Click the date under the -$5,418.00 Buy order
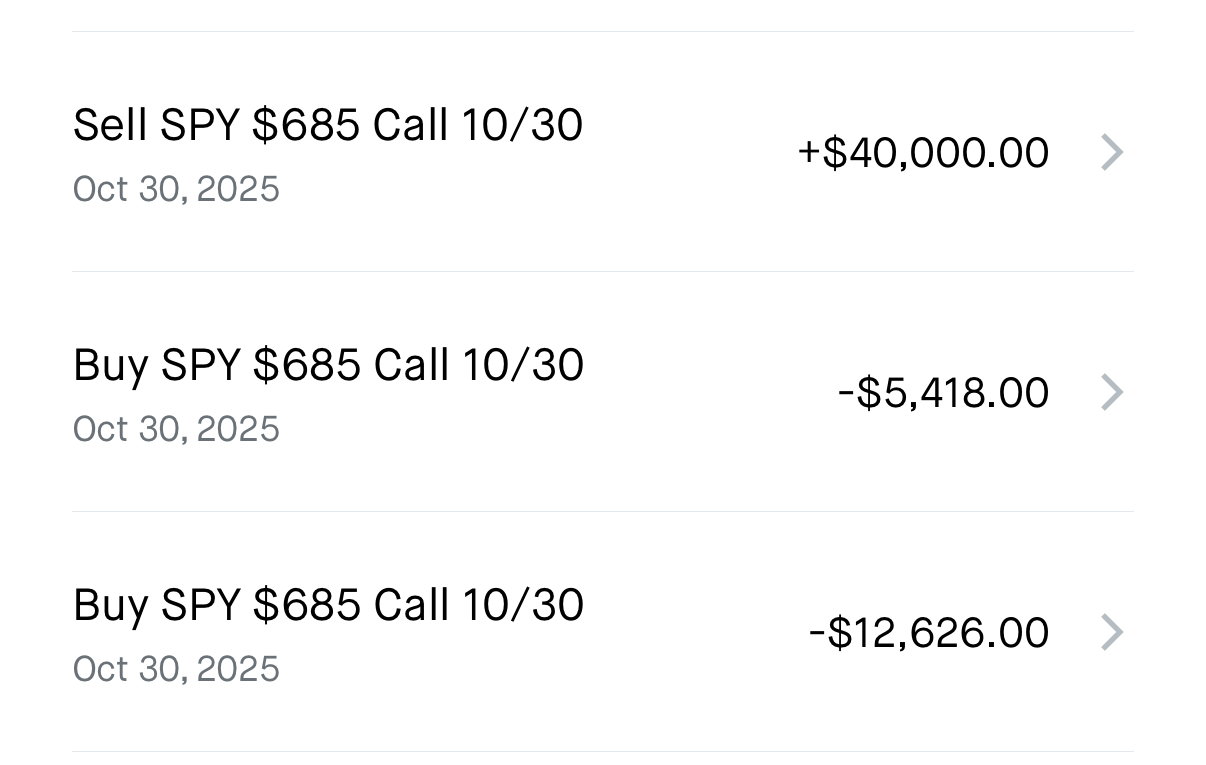Image resolution: width=1206 pixels, height=765 pixels. coord(176,429)
